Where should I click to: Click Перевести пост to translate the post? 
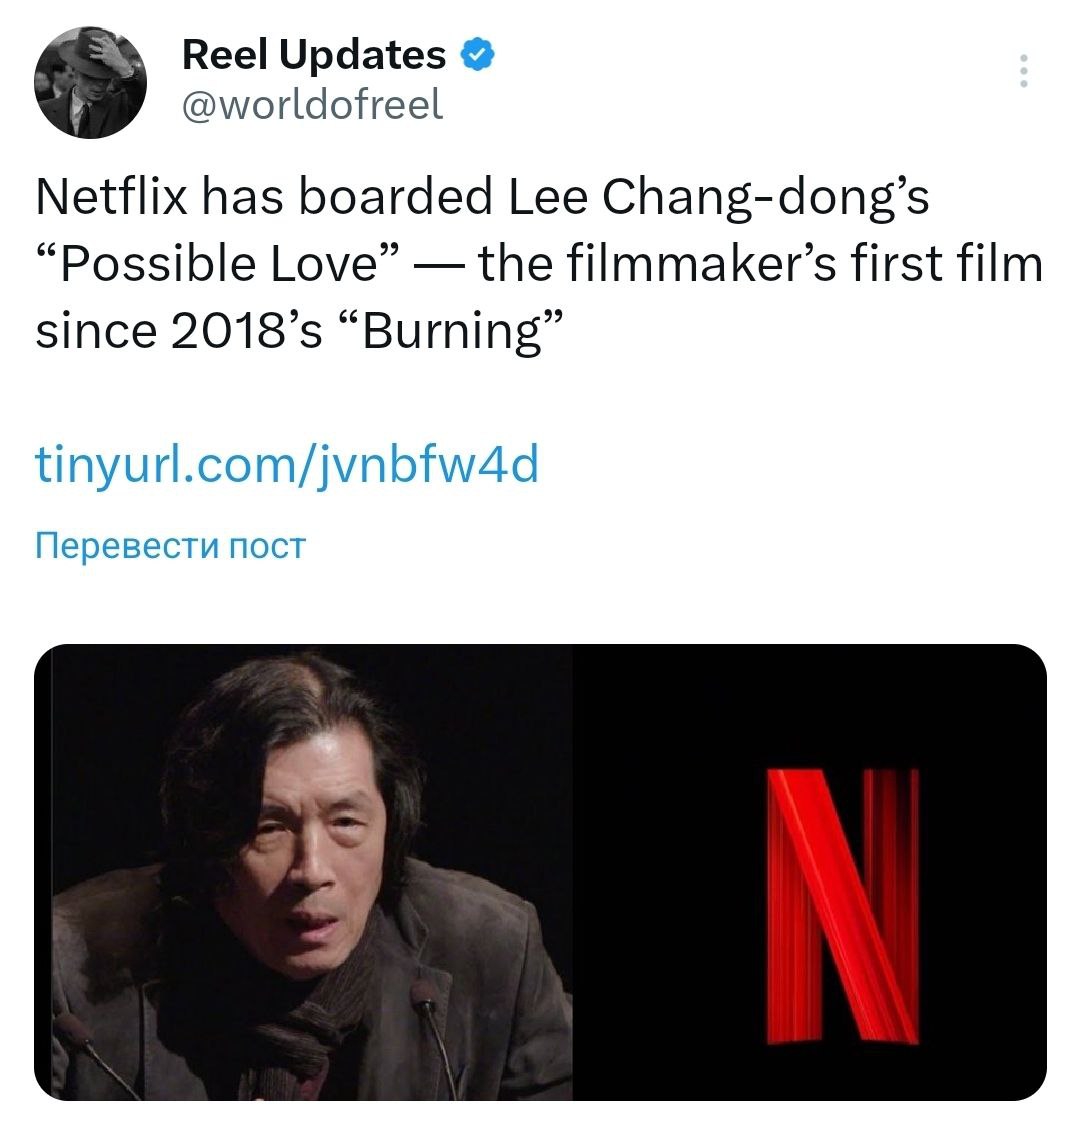pos(170,546)
